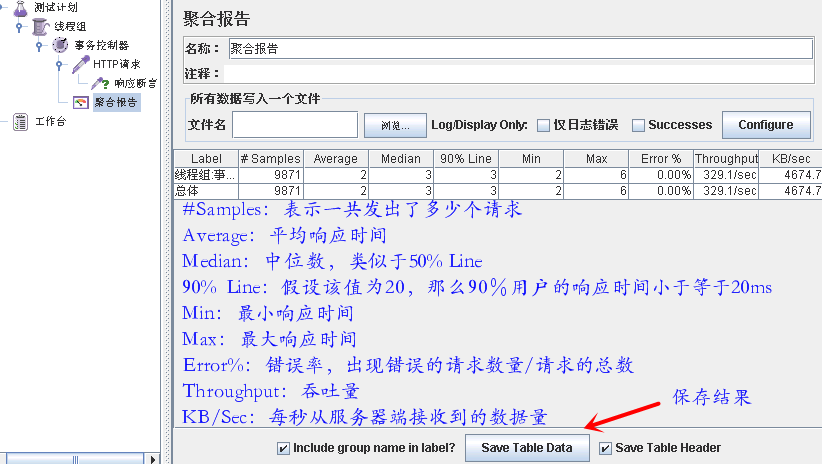The width and height of the screenshot is (822, 464).
Task: Select HTTP请求 tree node
Action: pos(117,64)
